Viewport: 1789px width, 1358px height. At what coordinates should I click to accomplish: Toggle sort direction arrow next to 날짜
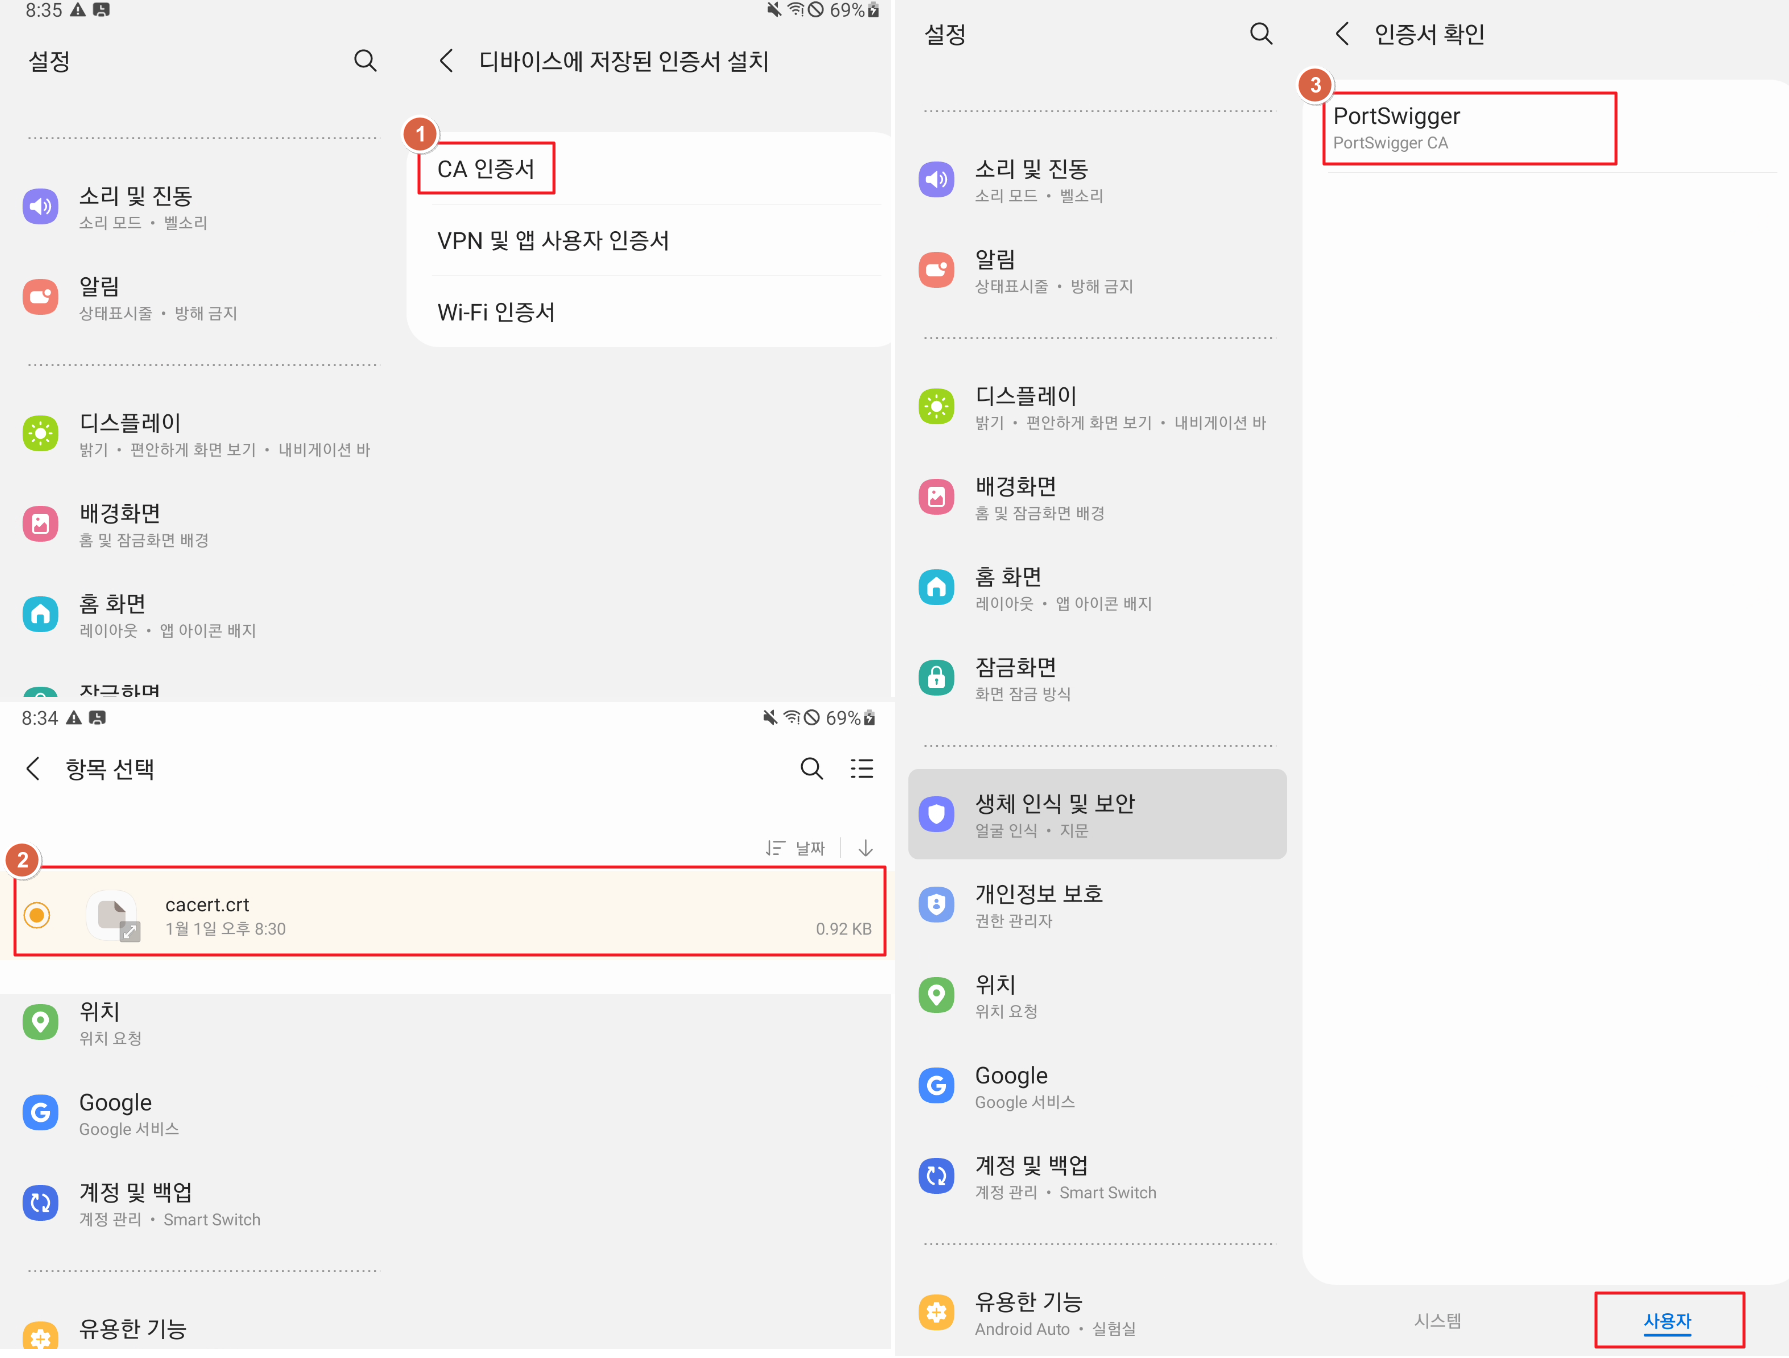(866, 848)
